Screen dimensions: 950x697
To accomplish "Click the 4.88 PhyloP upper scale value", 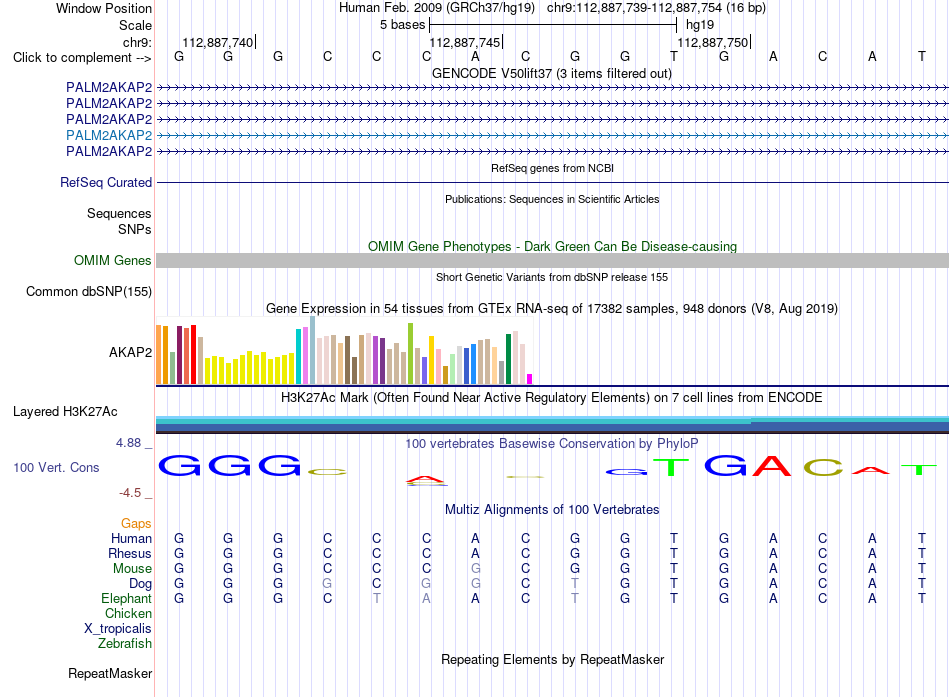I will [x=128, y=443].
